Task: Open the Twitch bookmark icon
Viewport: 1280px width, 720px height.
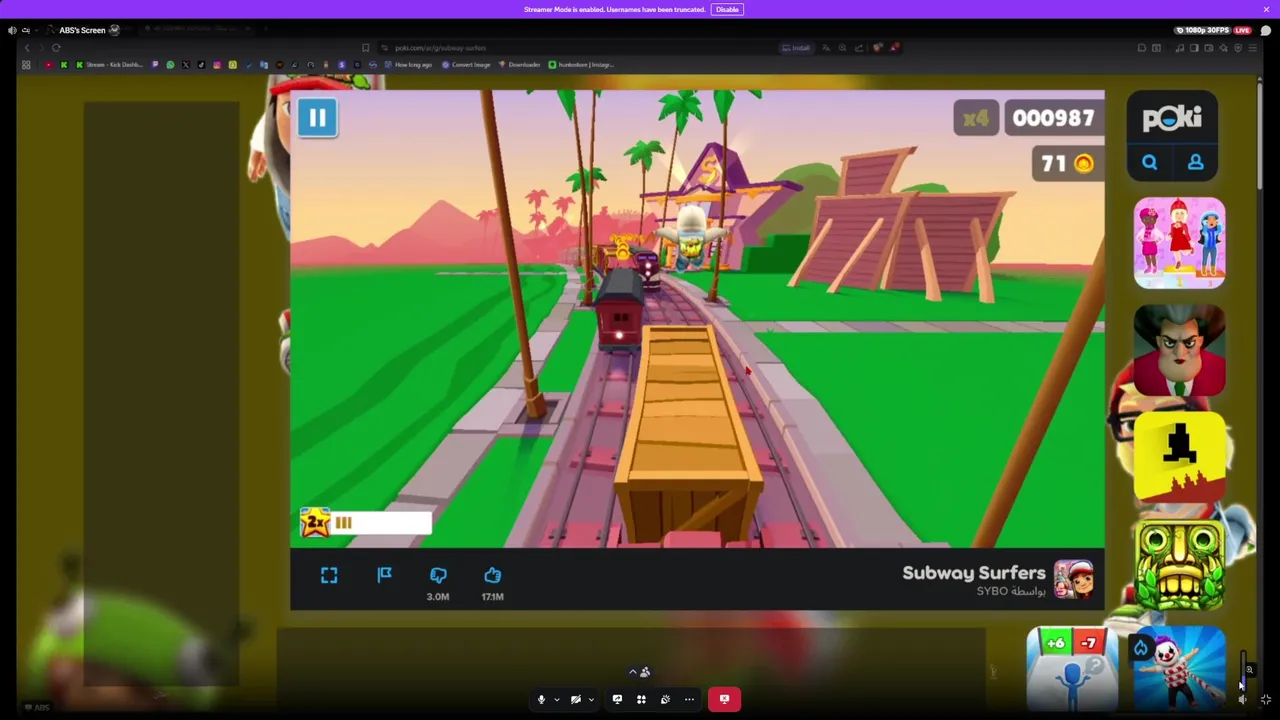Action: point(155,65)
